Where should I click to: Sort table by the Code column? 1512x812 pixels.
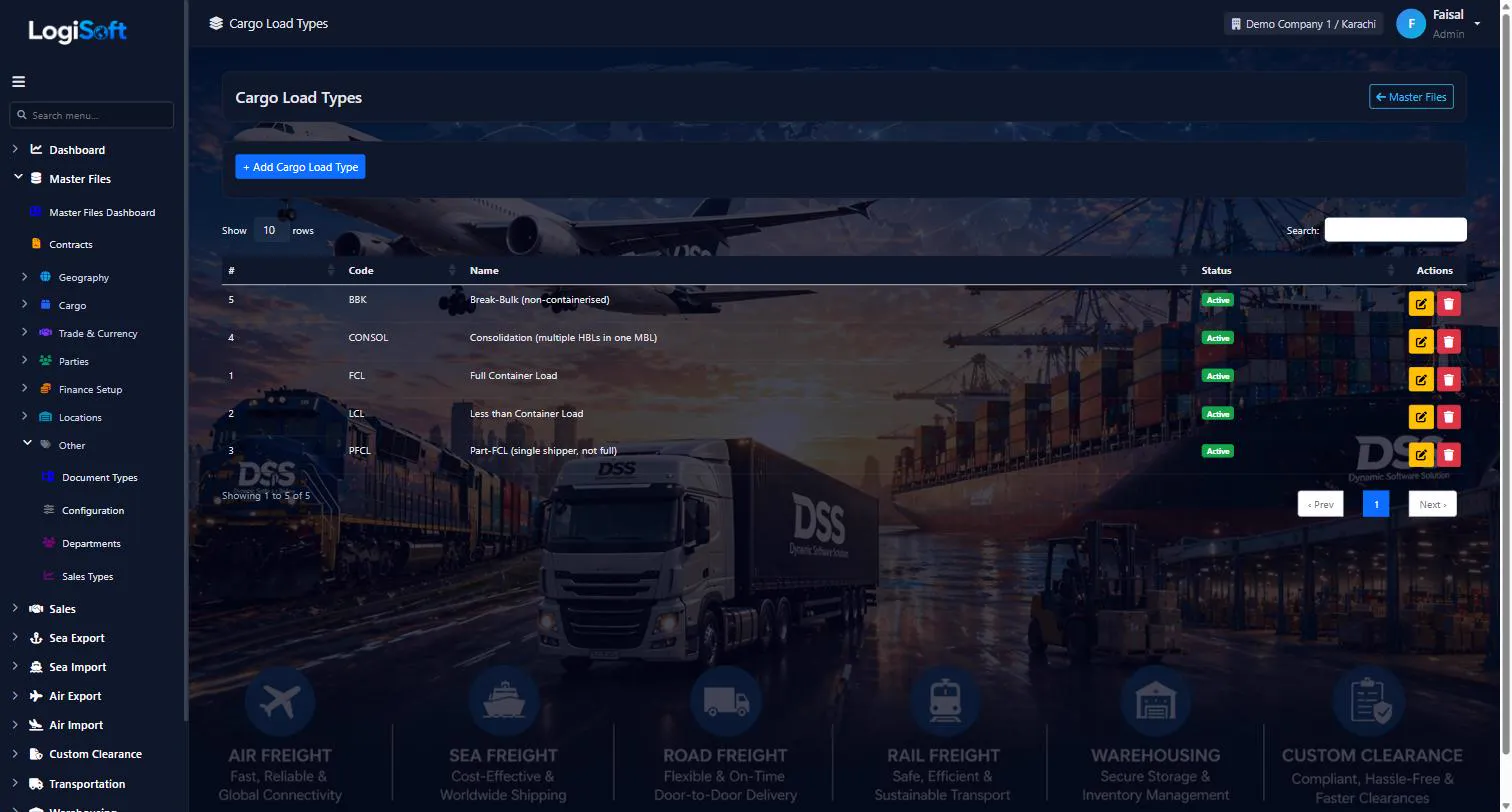click(401, 271)
